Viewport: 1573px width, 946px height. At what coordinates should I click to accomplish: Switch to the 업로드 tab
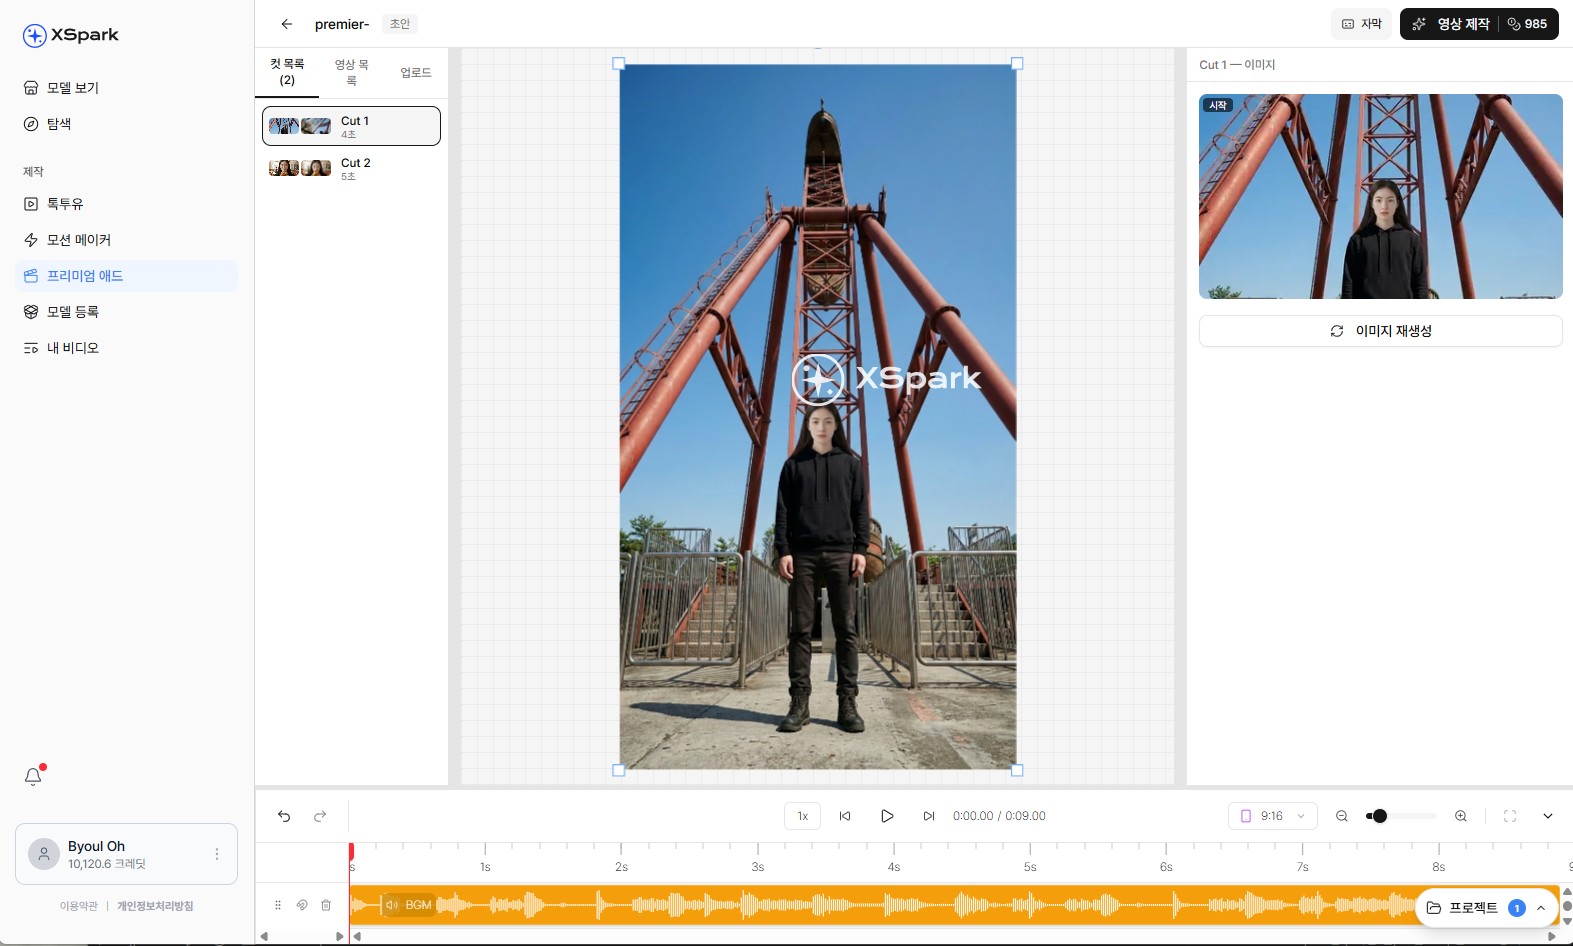416,73
